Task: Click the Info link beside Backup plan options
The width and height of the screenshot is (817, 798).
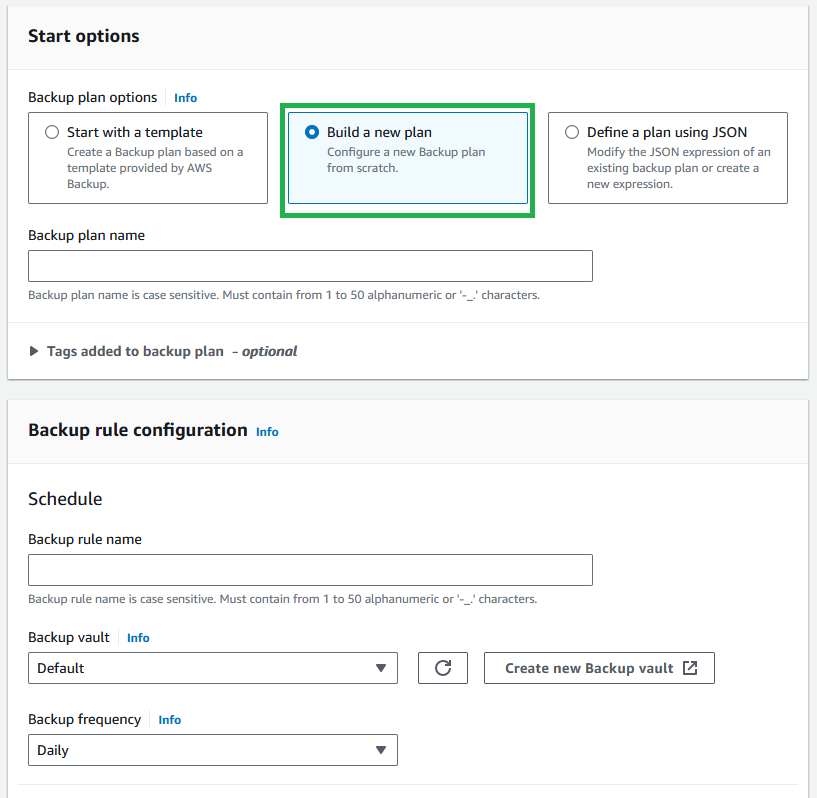Action: tap(185, 98)
